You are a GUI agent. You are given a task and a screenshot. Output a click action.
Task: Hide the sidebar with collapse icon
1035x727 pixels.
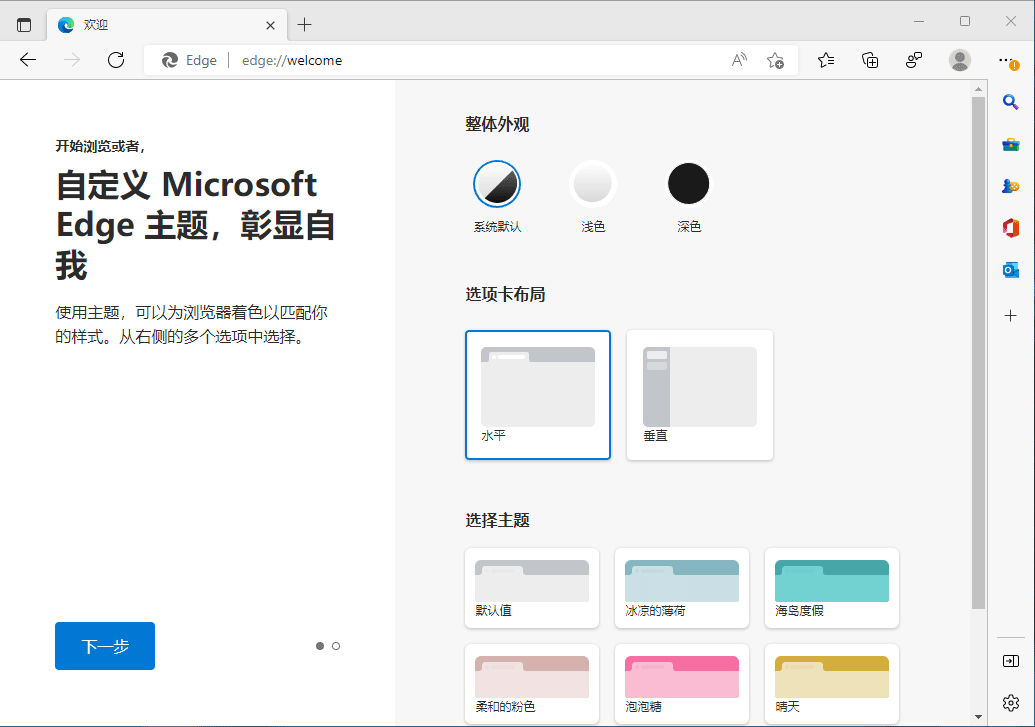(x=1010, y=661)
